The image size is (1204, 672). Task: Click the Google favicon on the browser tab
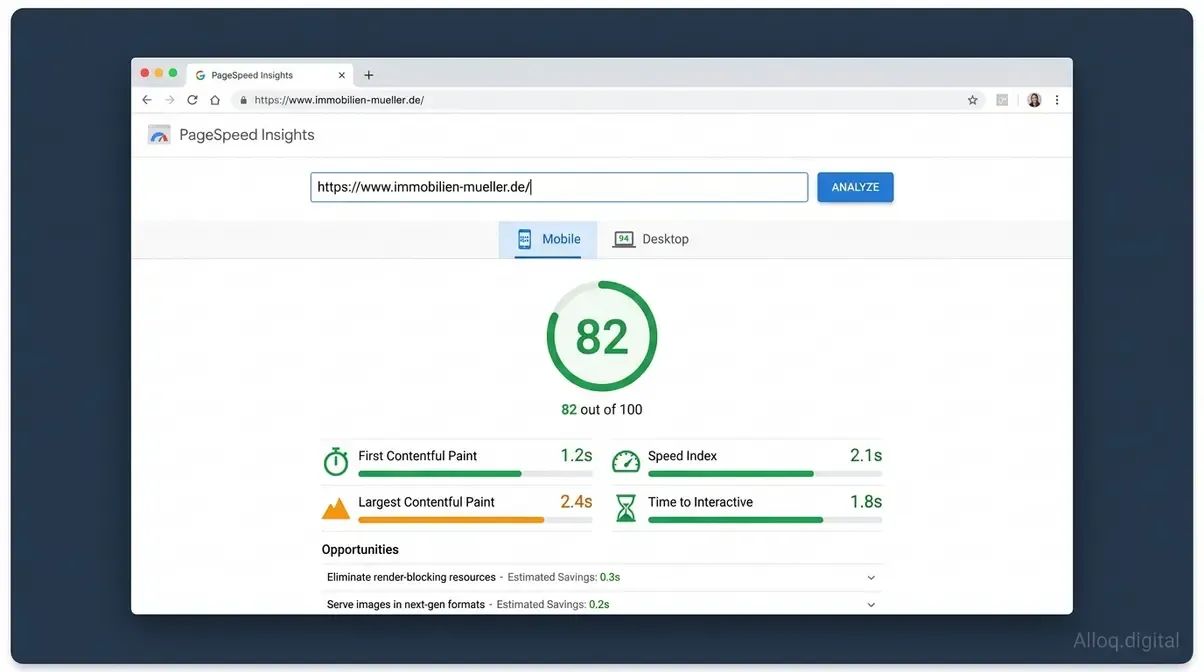200,75
